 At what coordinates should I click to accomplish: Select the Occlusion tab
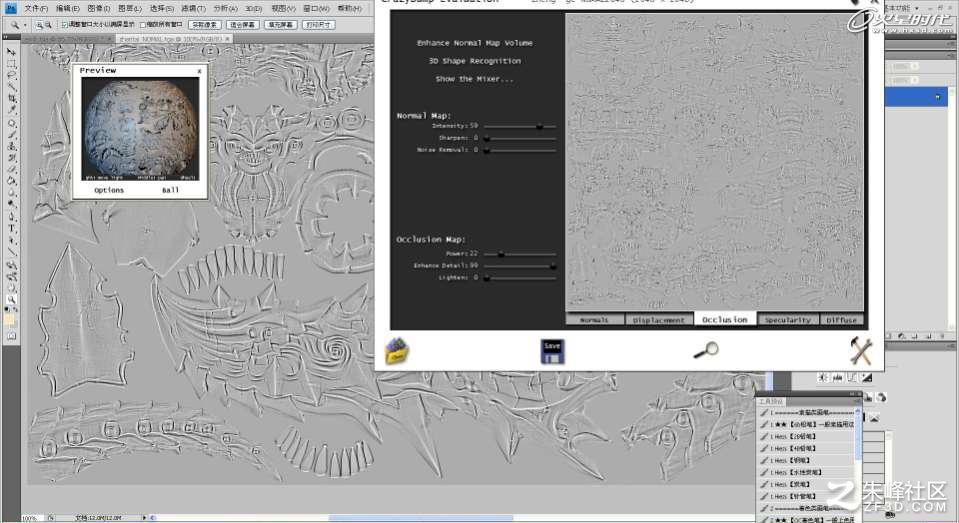725,319
